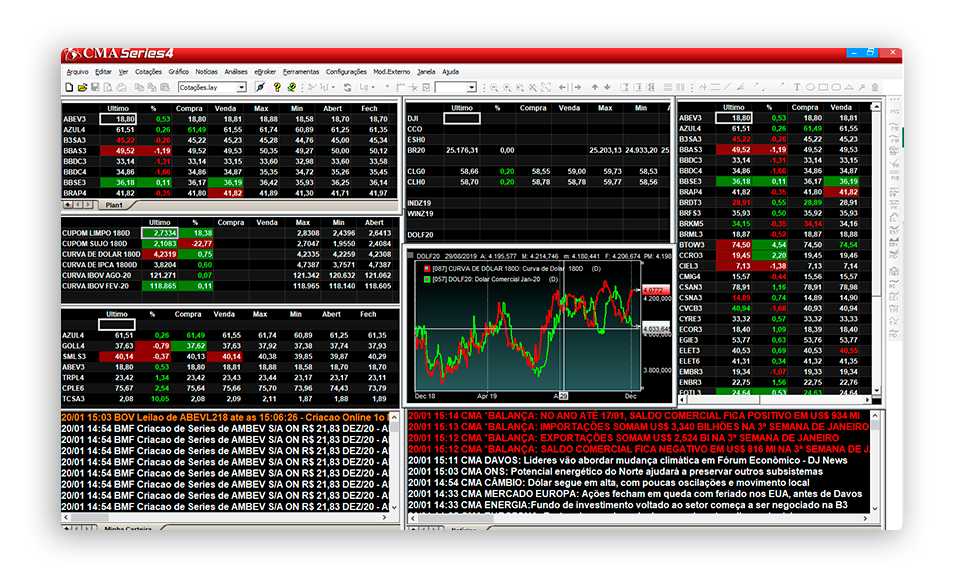Click the up arrow of the left news scrollbar

[395, 418]
